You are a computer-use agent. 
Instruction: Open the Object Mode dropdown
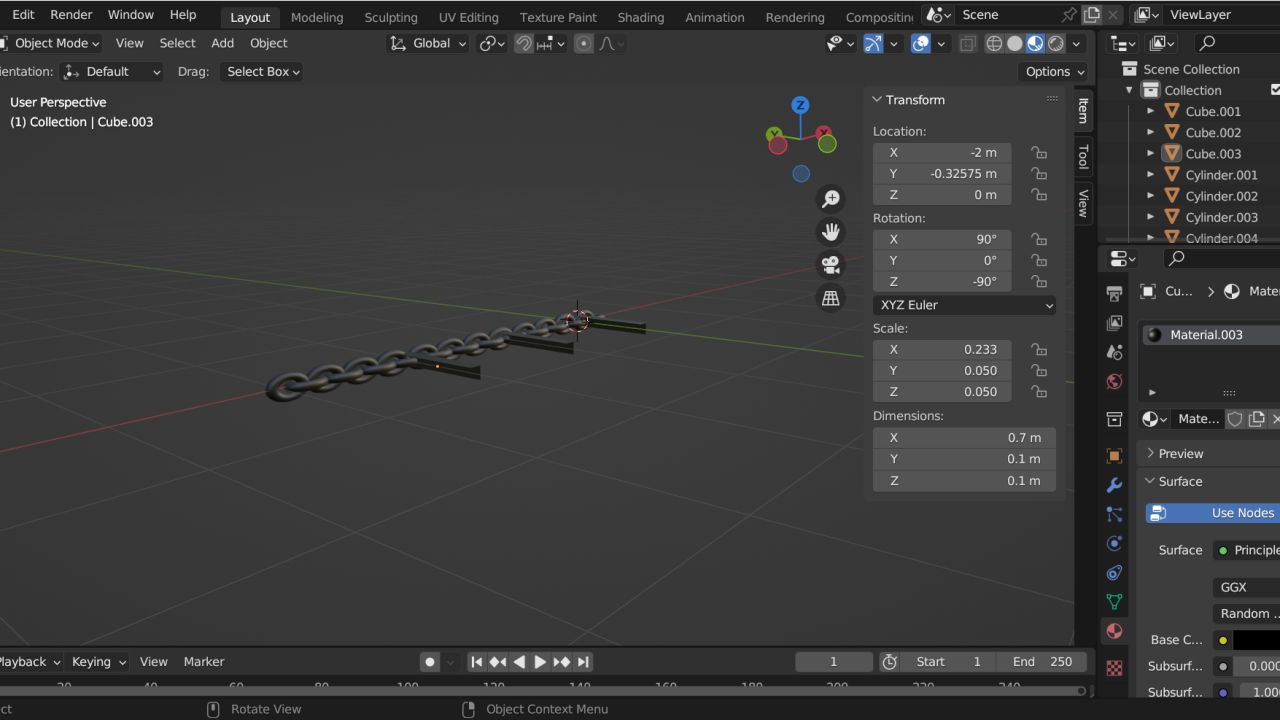click(50, 43)
